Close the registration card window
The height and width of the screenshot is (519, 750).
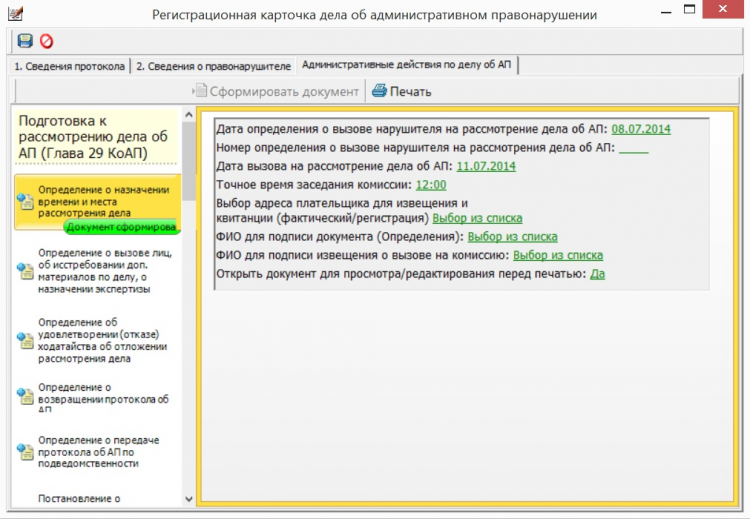click(723, 9)
